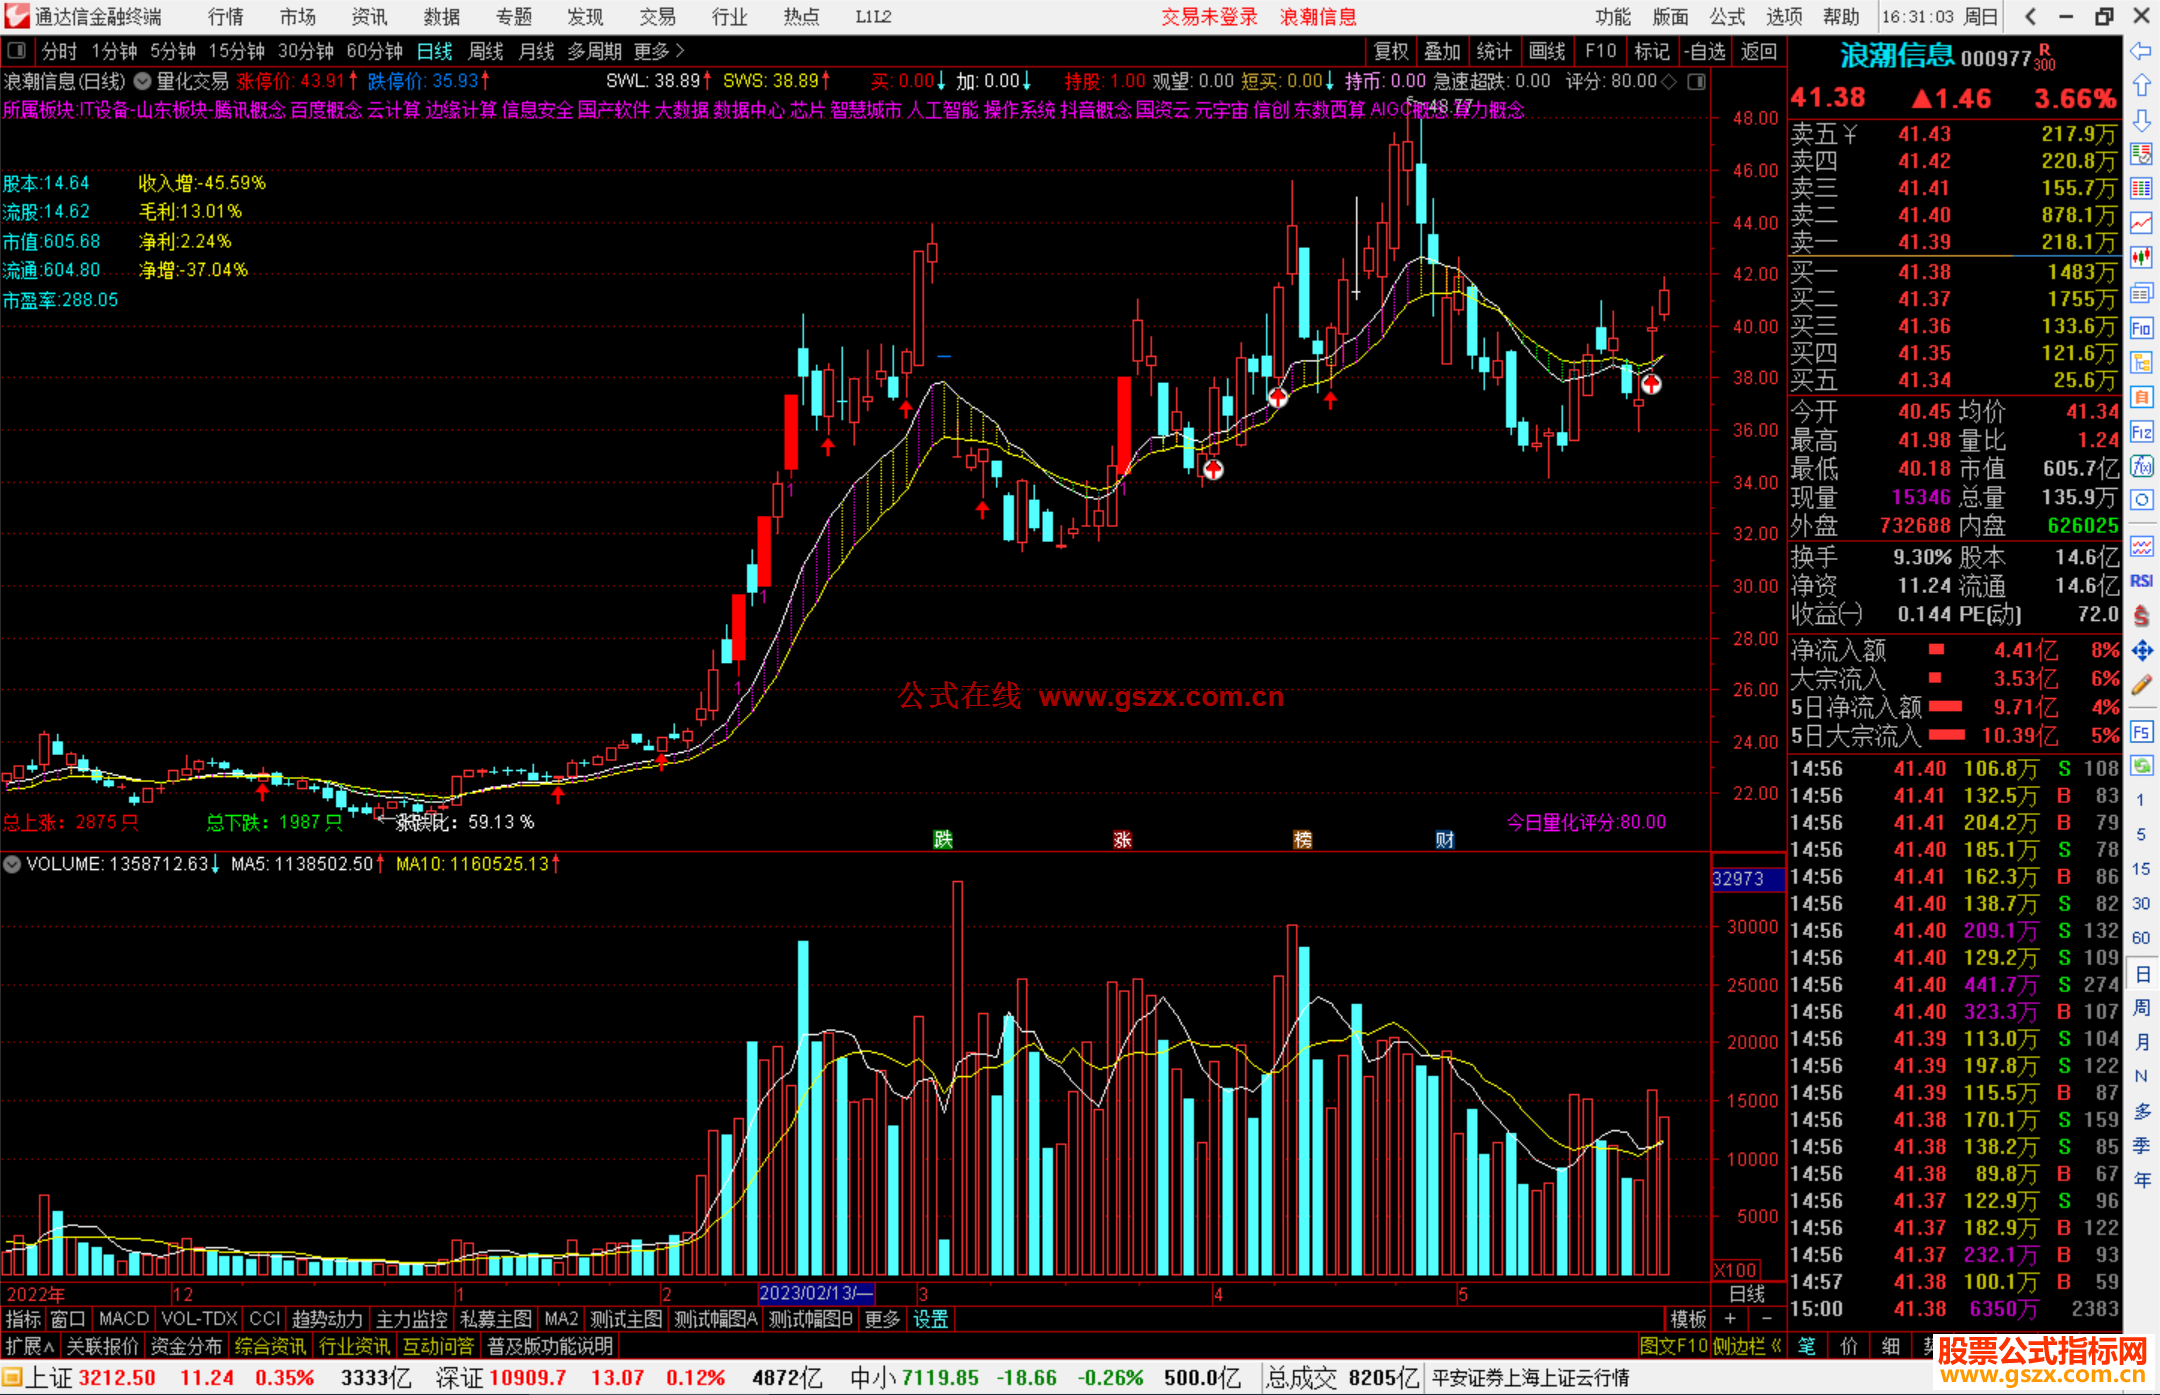Click the 设置 indicator settings link
This screenshot has height=1395, width=2160.
click(x=930, y=1319)
